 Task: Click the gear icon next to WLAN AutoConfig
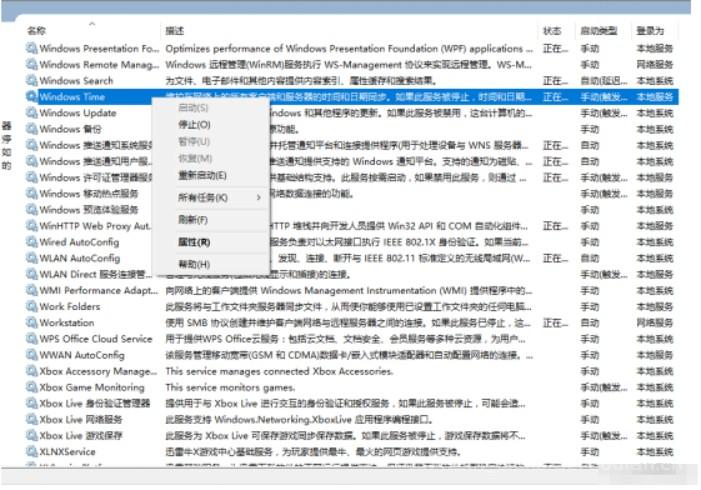(31, 258)
